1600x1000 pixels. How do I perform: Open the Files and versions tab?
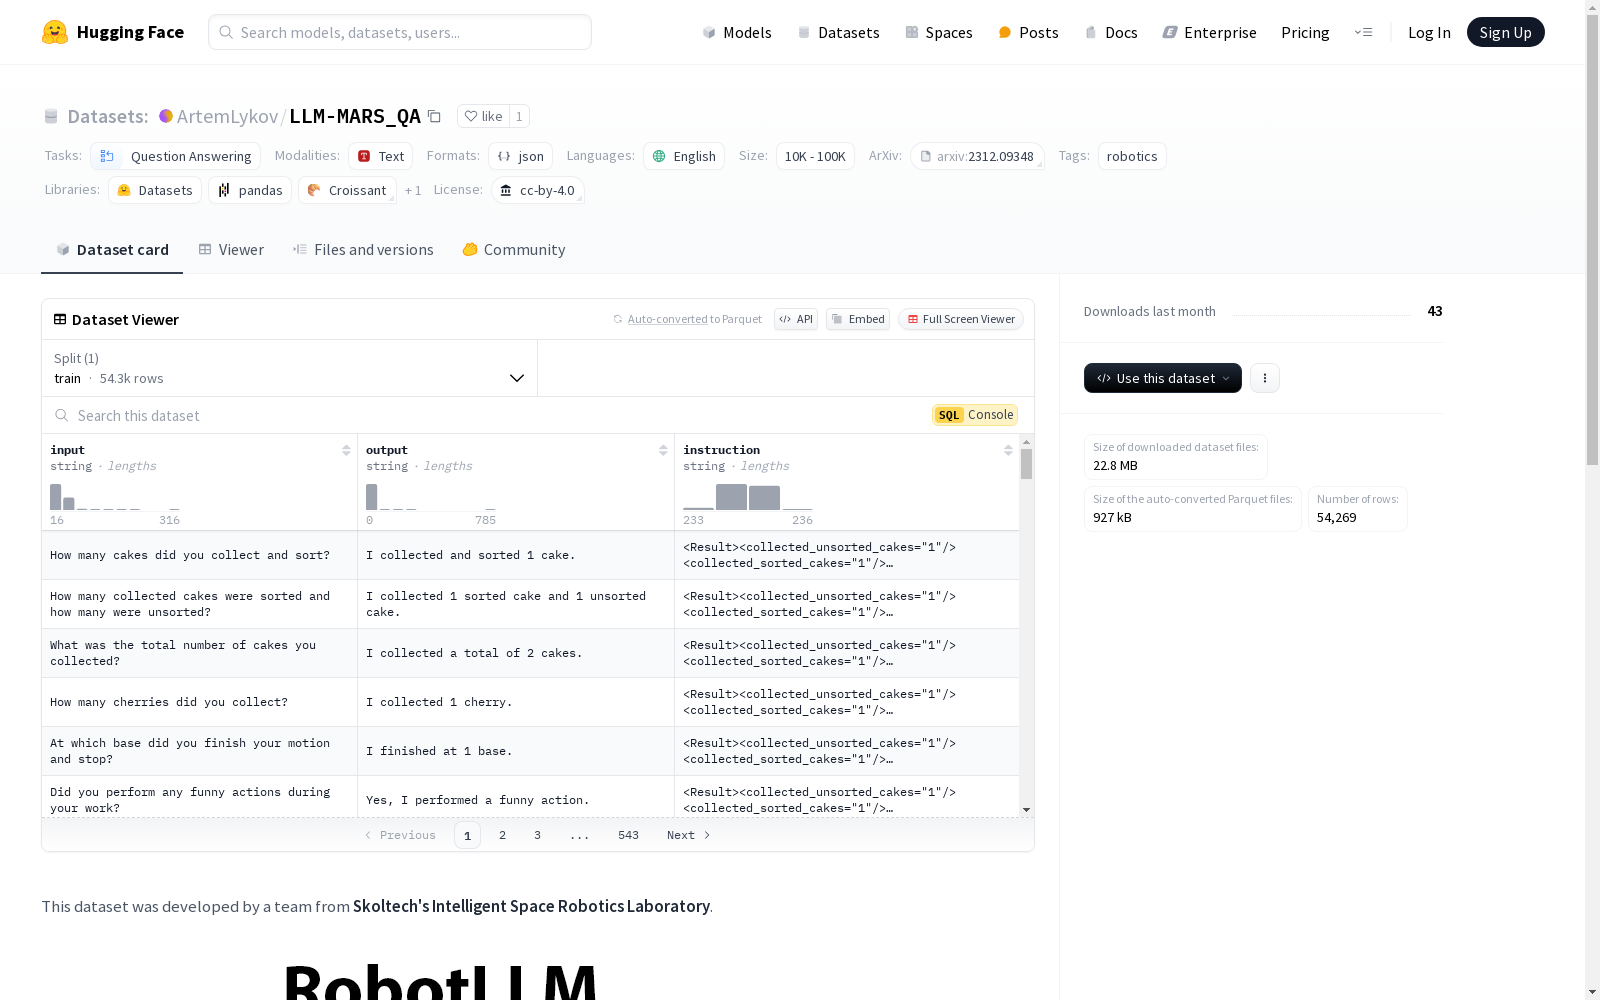(363, 249)
